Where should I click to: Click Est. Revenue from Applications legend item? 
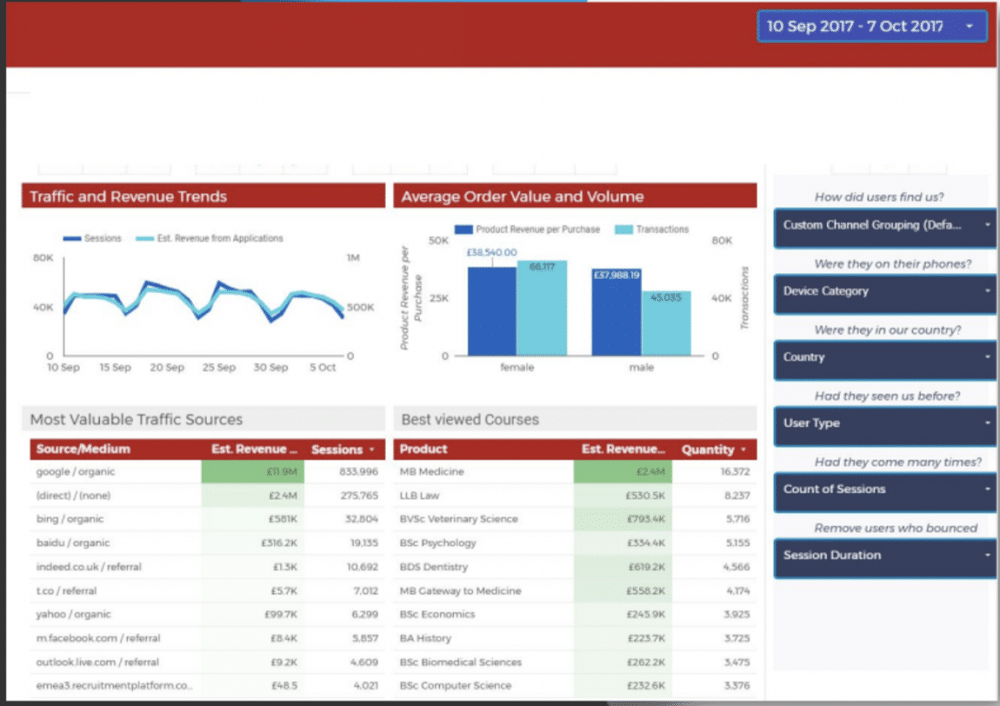(x=220, y=239)
